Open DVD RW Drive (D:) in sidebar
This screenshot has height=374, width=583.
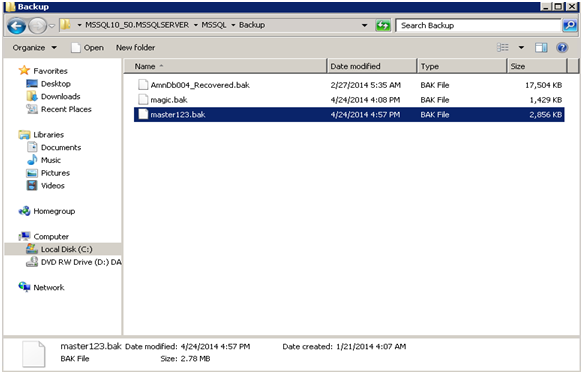click(x=74, y=262)
